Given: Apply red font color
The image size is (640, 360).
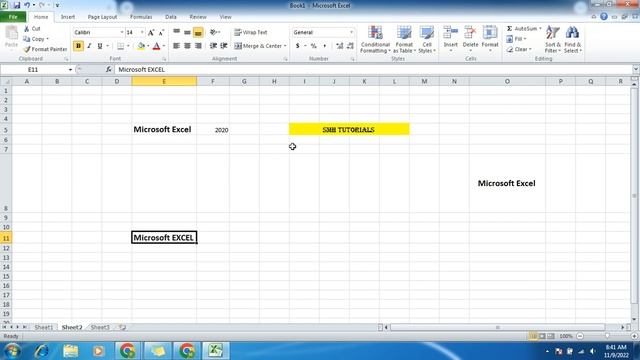Looking at the screenshot, I should pyautogui.click(x=156, y=46).
